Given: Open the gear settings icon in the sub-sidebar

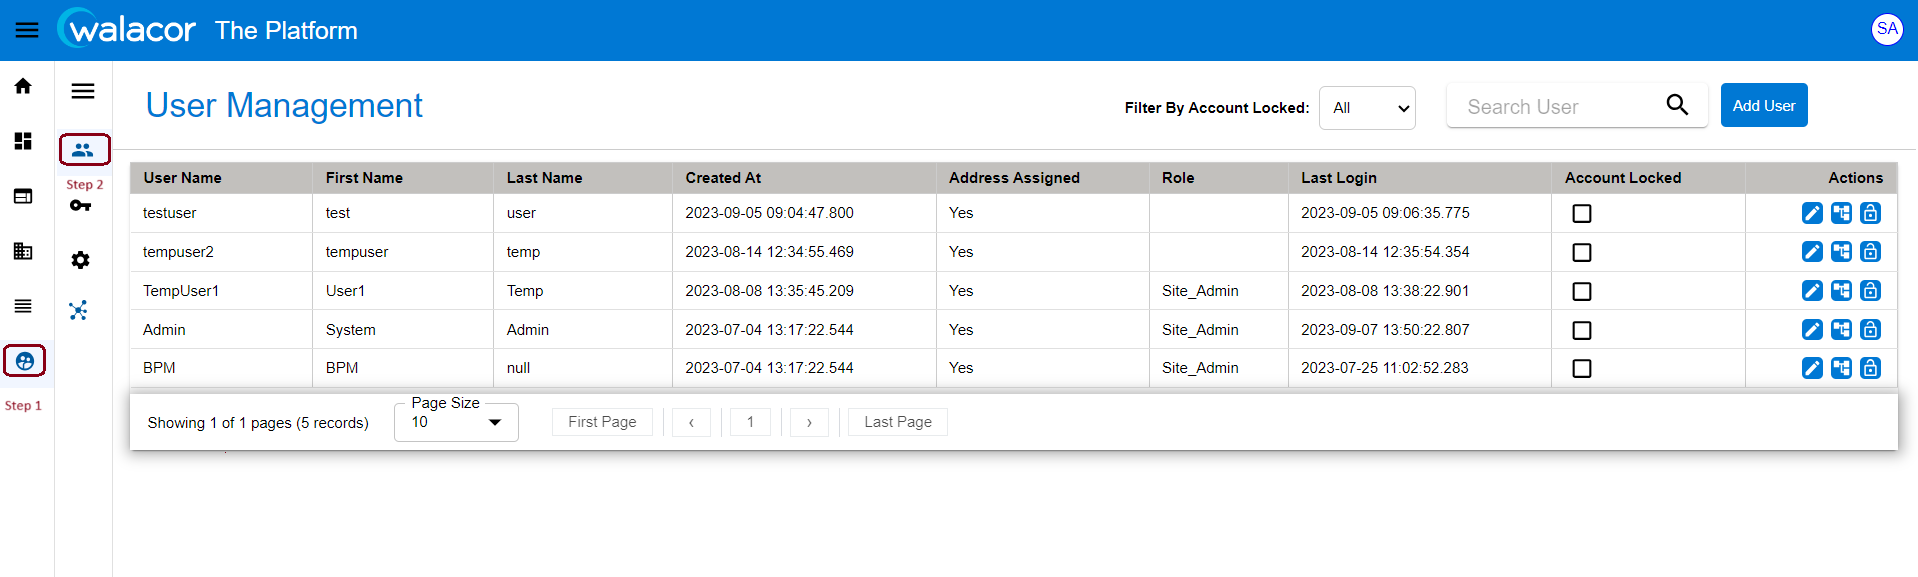Looking at the screenshot, I should tap(81, 260).
